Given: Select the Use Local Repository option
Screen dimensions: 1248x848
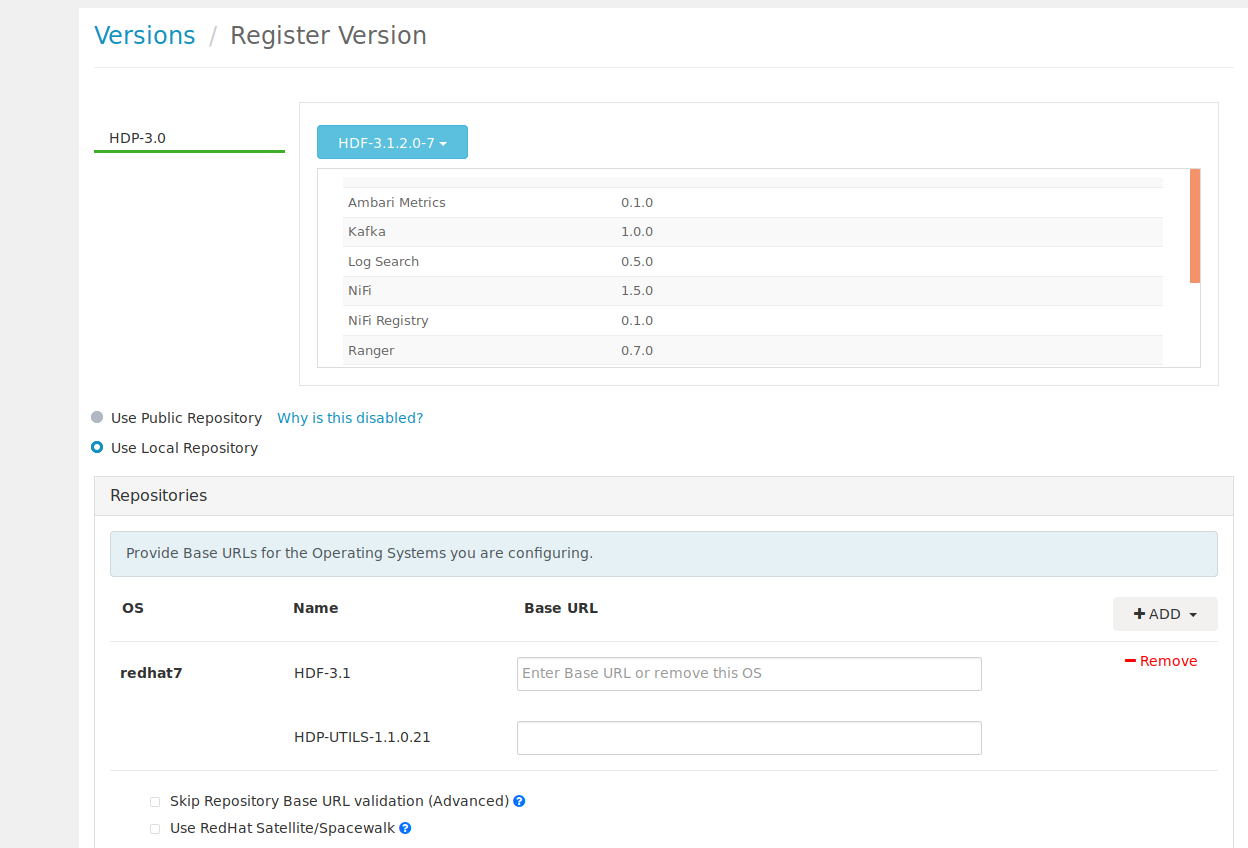Looking at the screenshot, I should point(96,447).
